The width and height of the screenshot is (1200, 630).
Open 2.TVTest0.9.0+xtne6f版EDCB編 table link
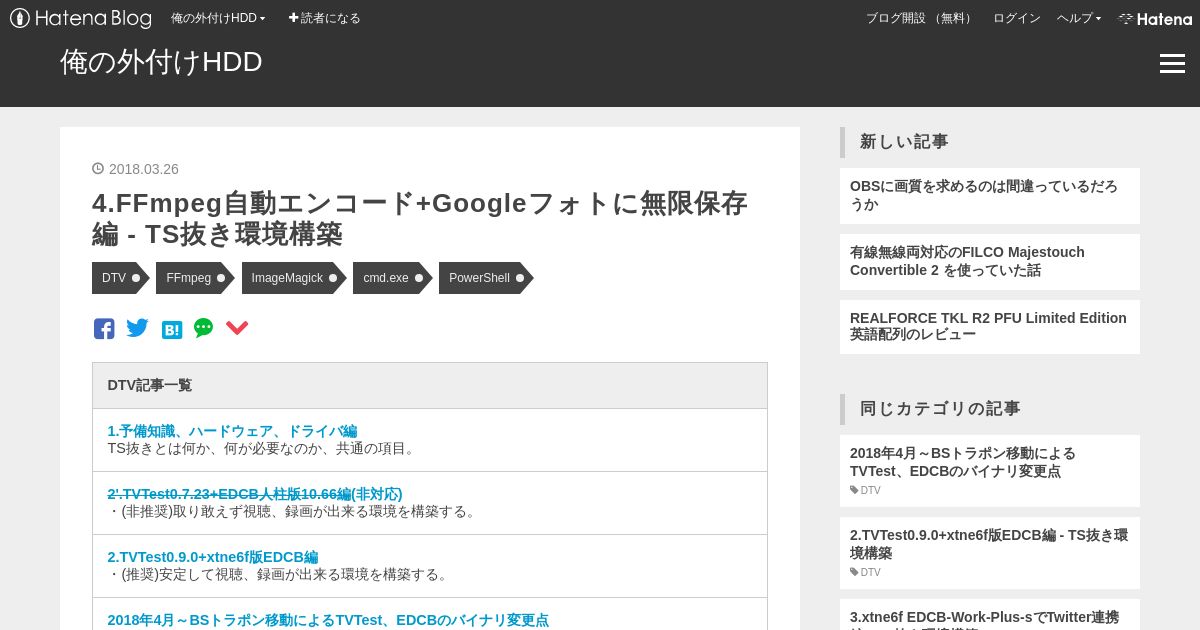pos(213,557)
